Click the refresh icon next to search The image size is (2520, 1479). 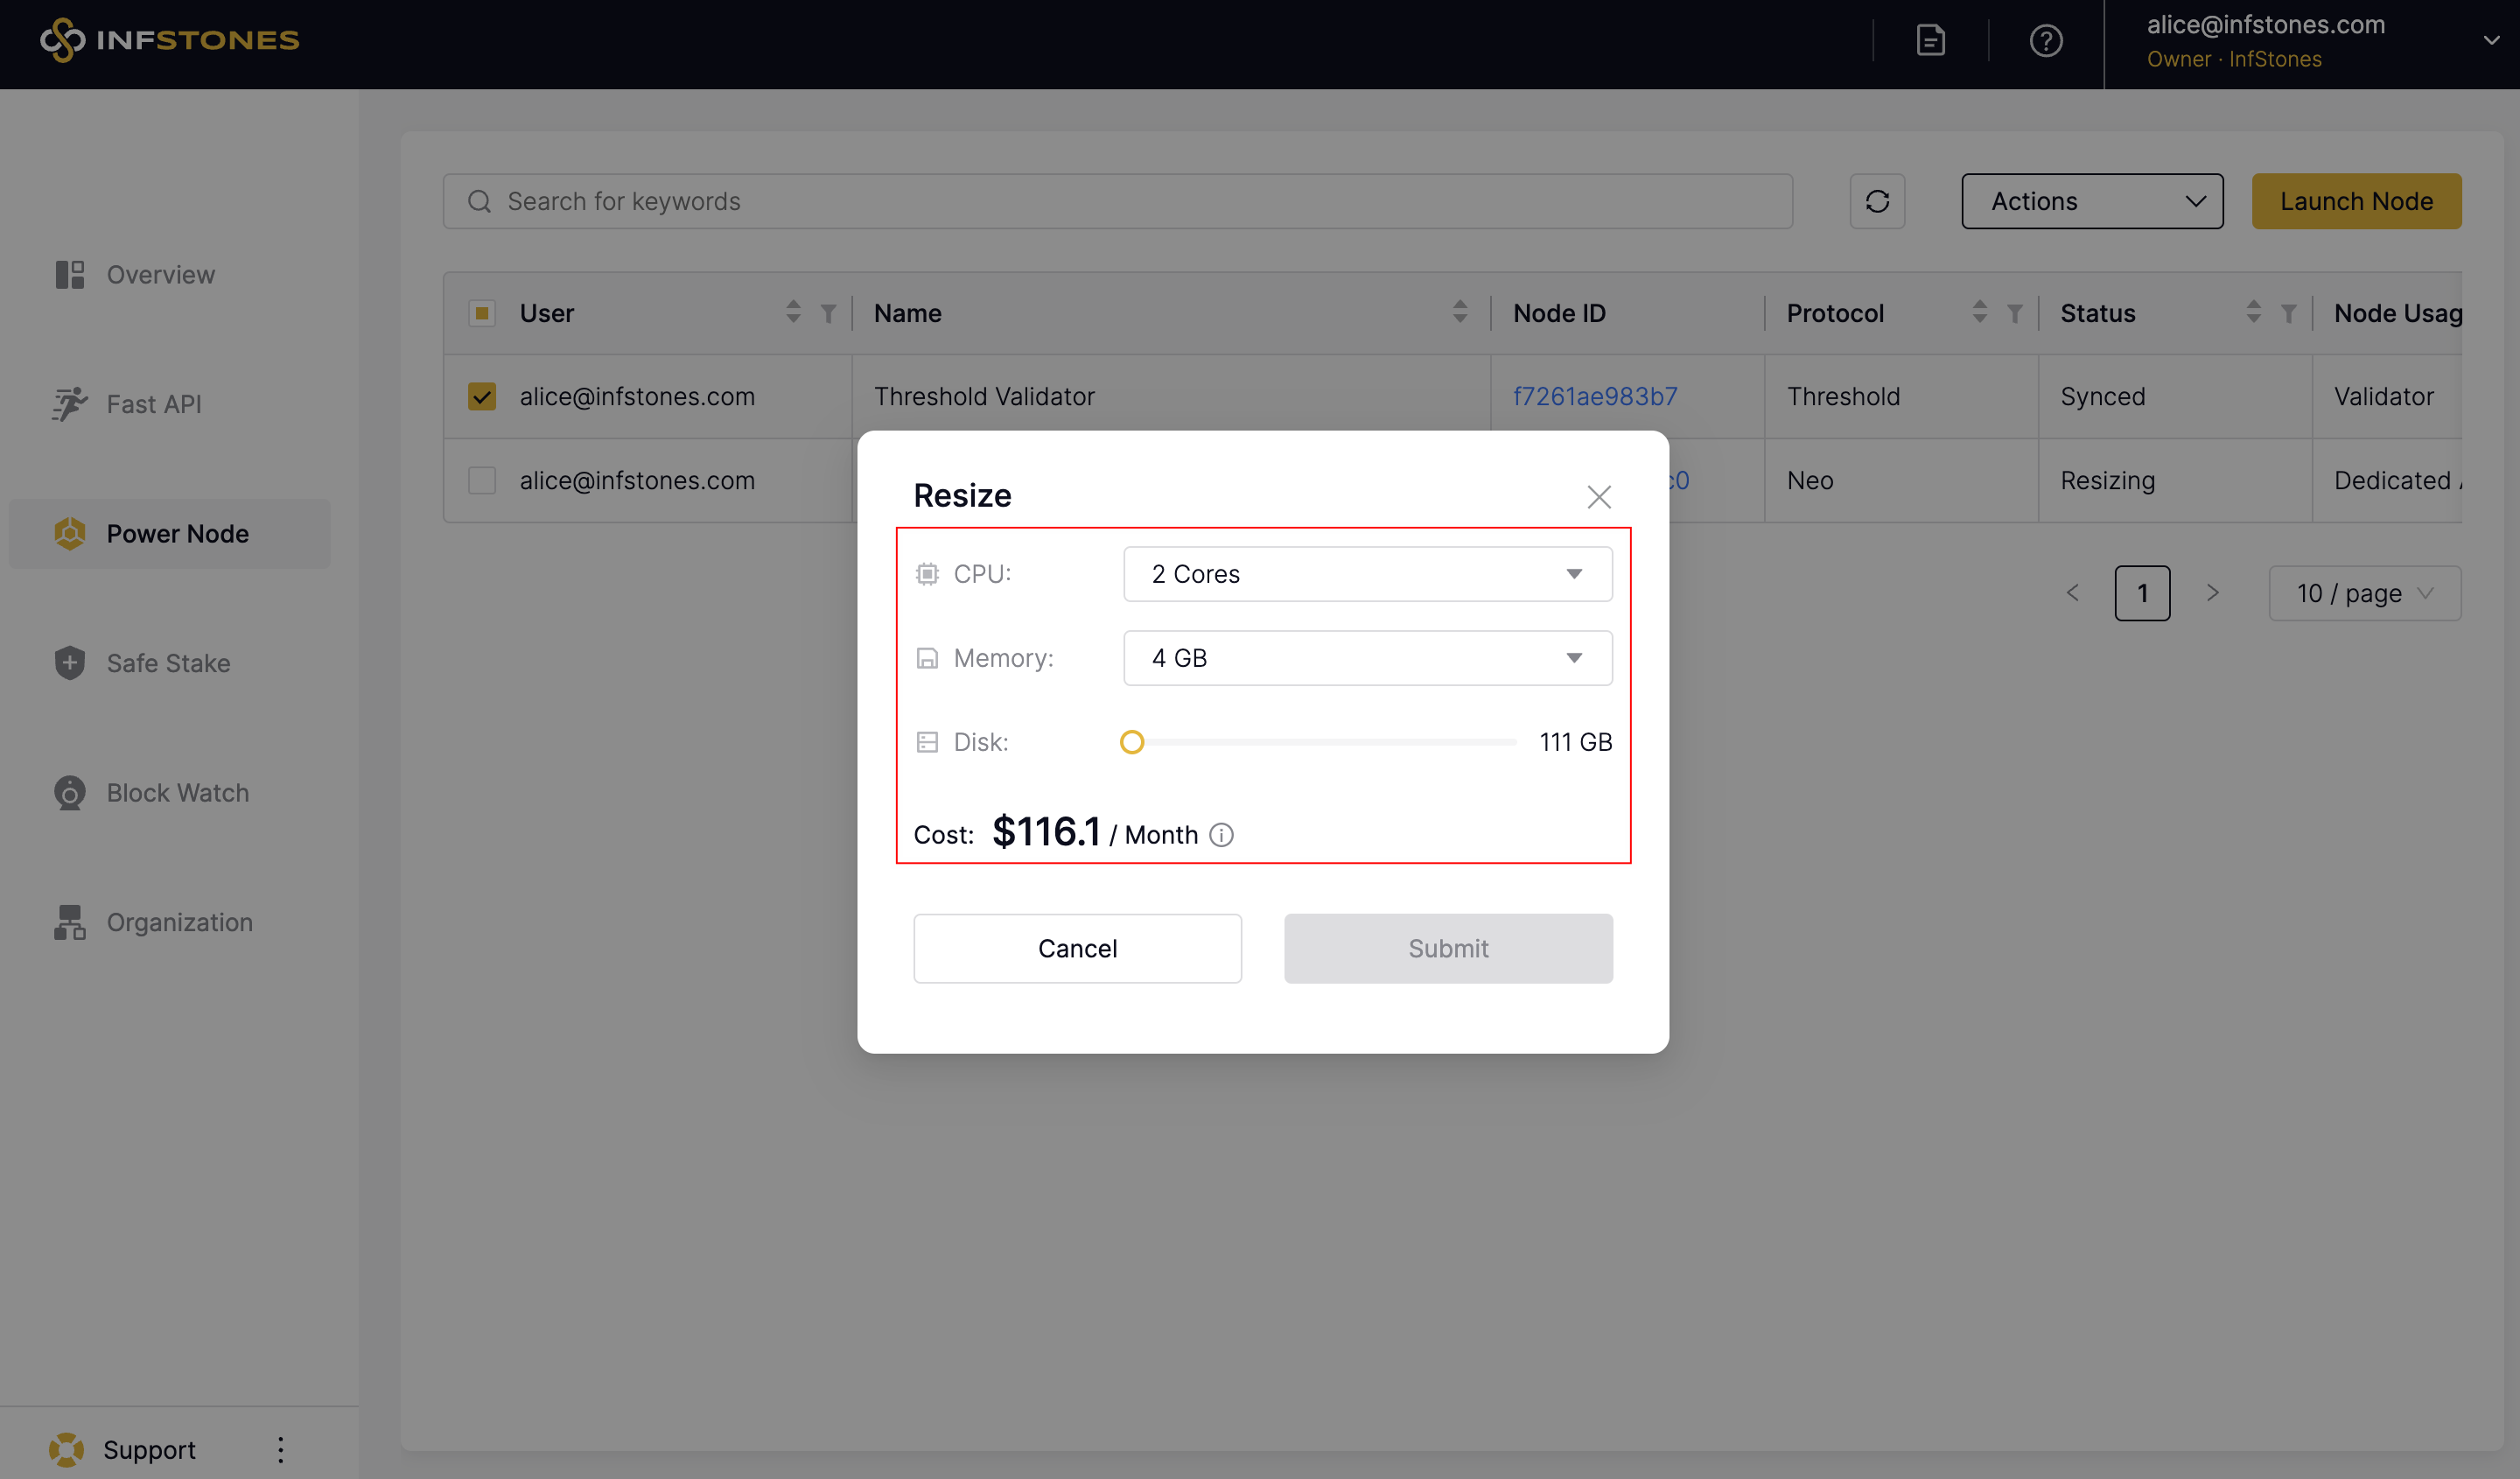[1876, 201]
